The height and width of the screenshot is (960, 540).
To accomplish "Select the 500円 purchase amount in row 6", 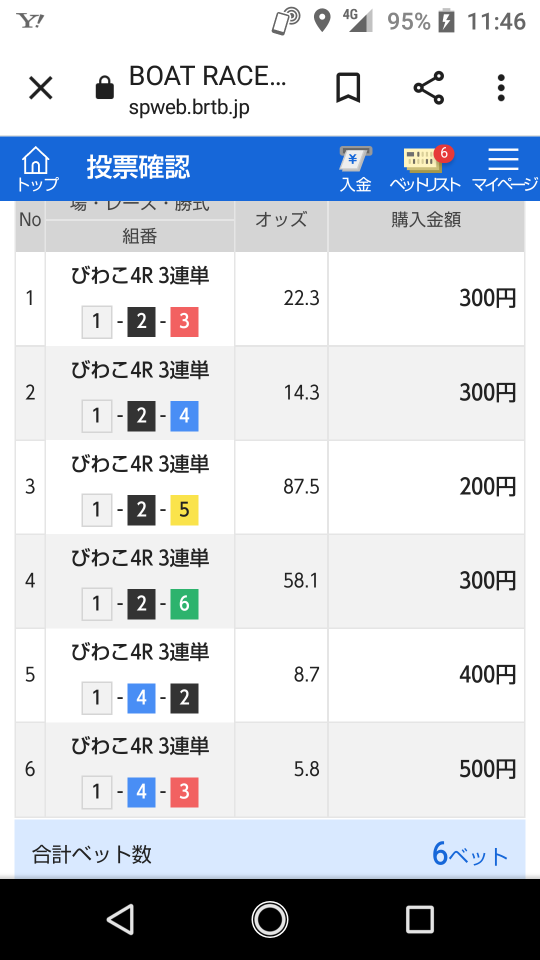I will point(488,770).
